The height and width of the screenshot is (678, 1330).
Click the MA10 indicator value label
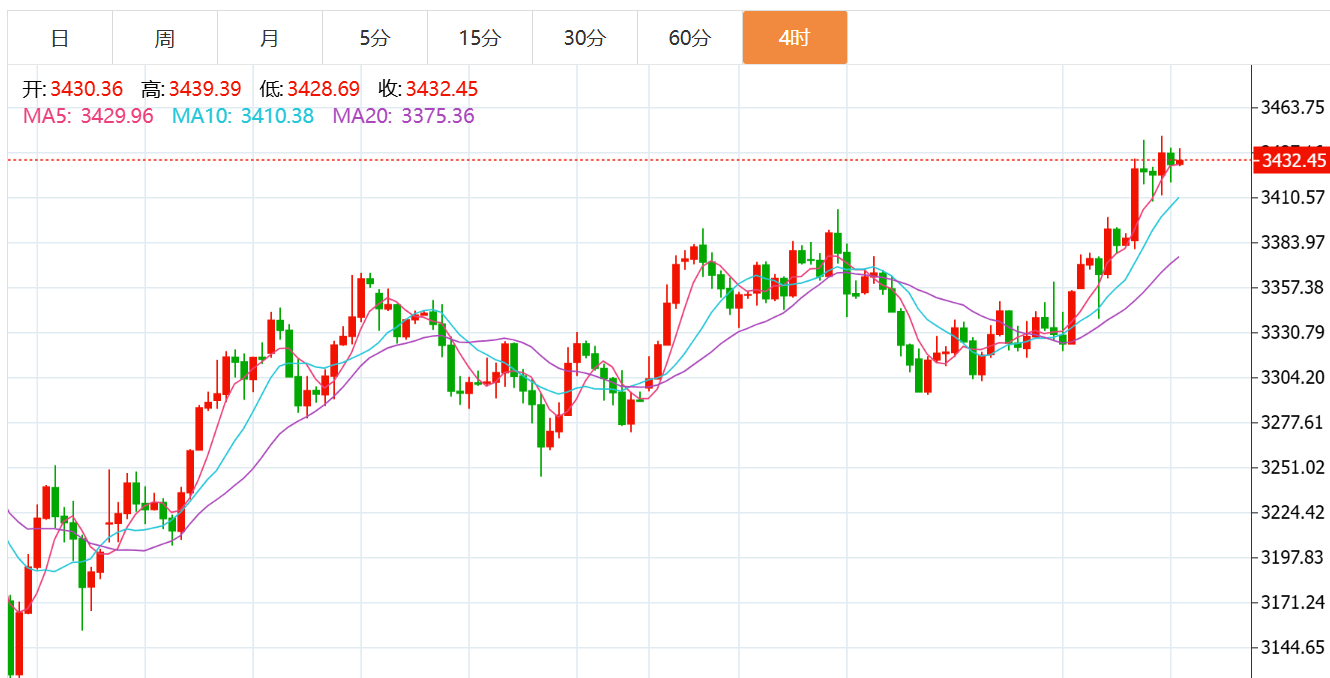[243, 116]
